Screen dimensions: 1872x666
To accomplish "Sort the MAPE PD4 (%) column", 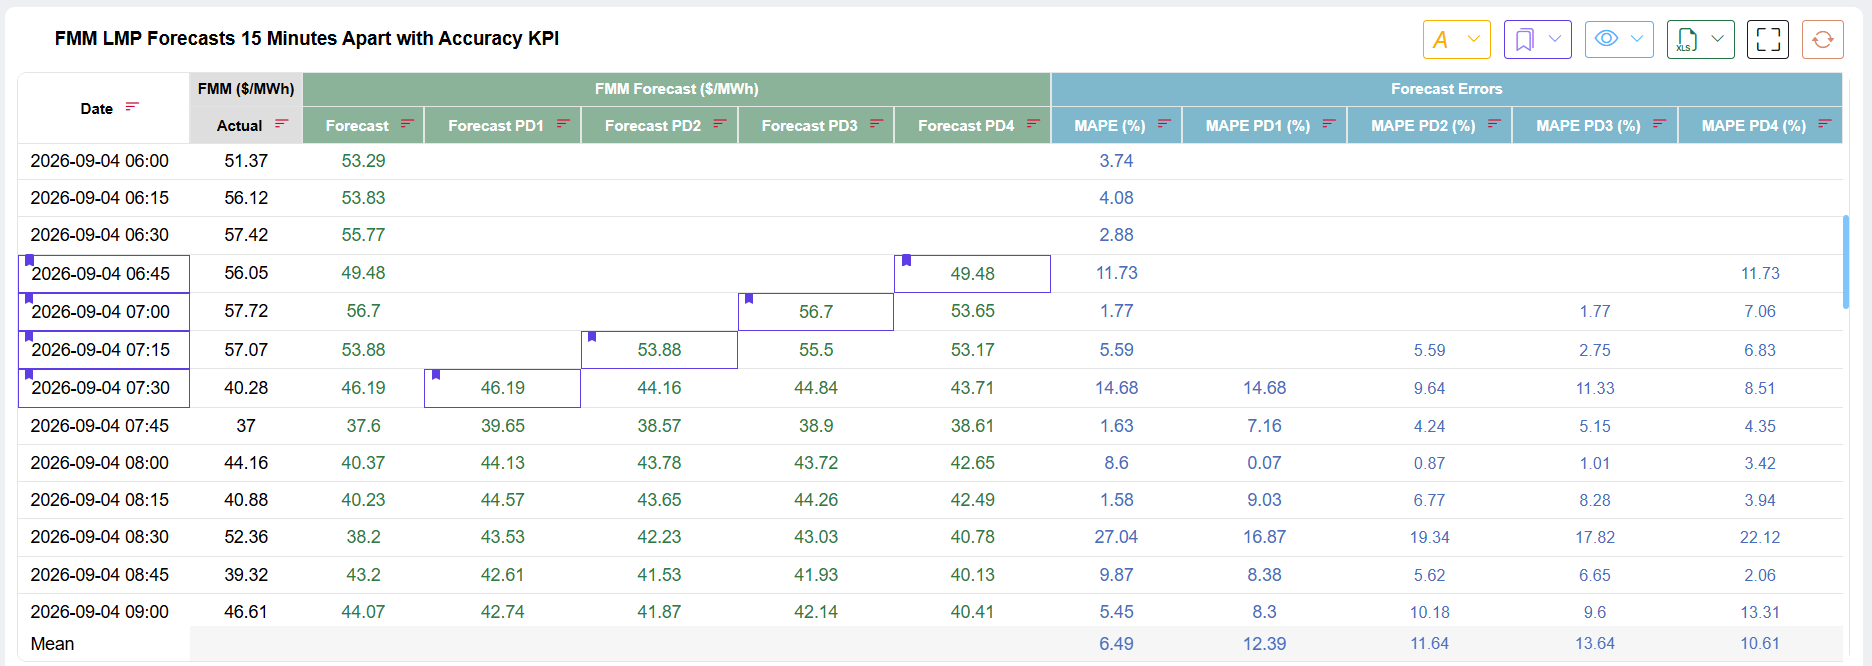I will point(1825,124).
